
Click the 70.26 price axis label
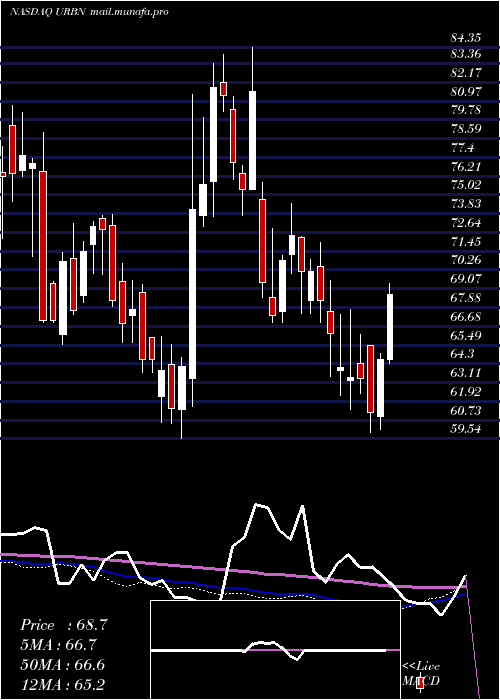pos(466,261)
